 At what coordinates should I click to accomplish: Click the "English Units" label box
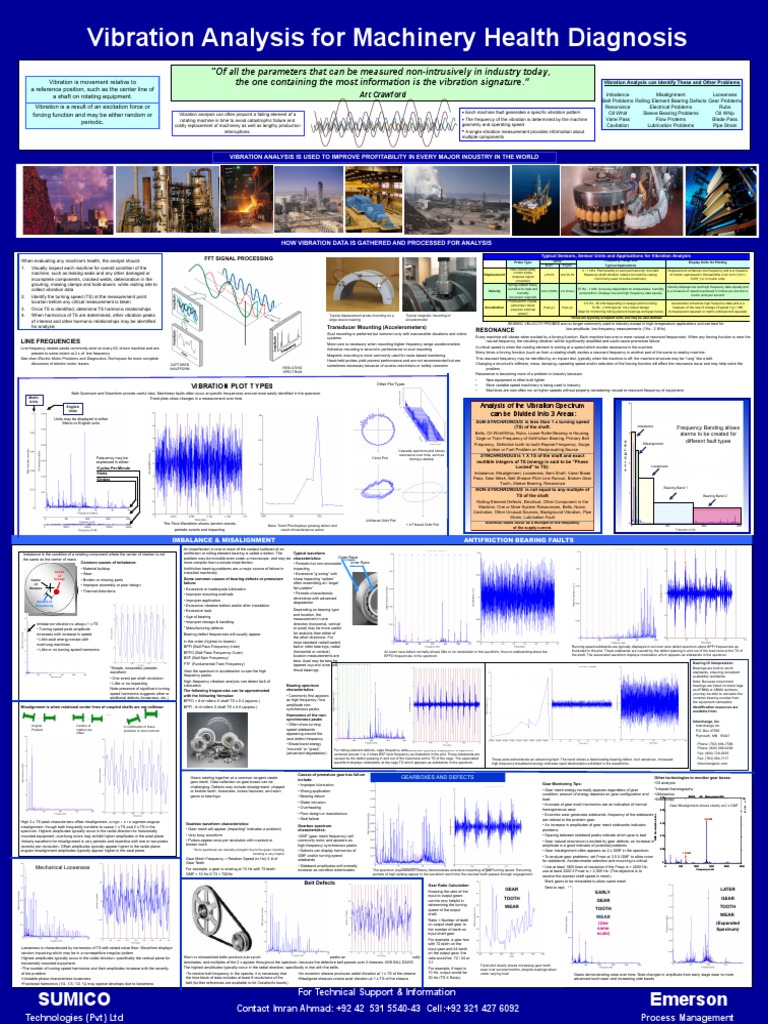click(x=72, y=409)
